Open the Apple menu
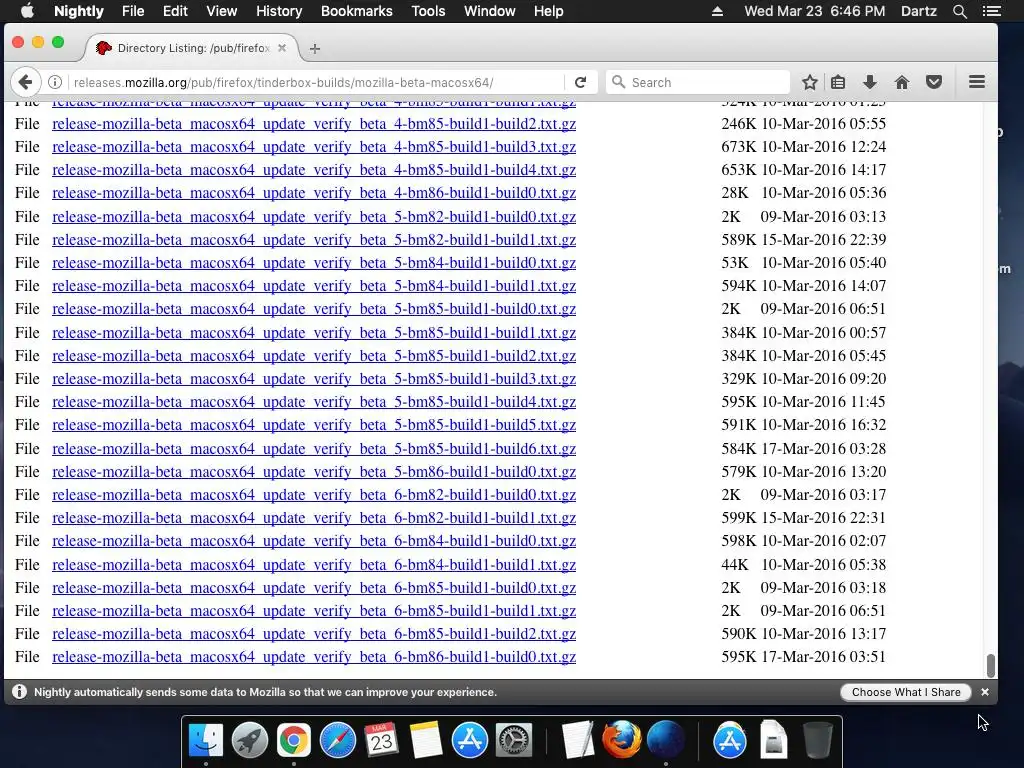Viewport: 1024px width, 768px height. (x=27, y=11)
